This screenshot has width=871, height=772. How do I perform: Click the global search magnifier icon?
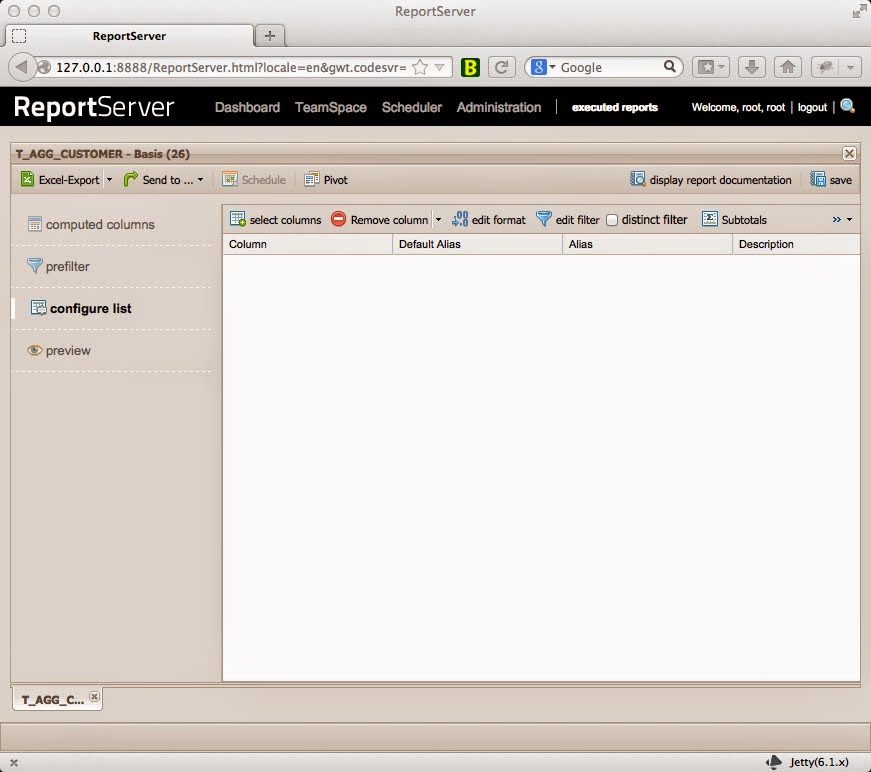pos(848,106)
